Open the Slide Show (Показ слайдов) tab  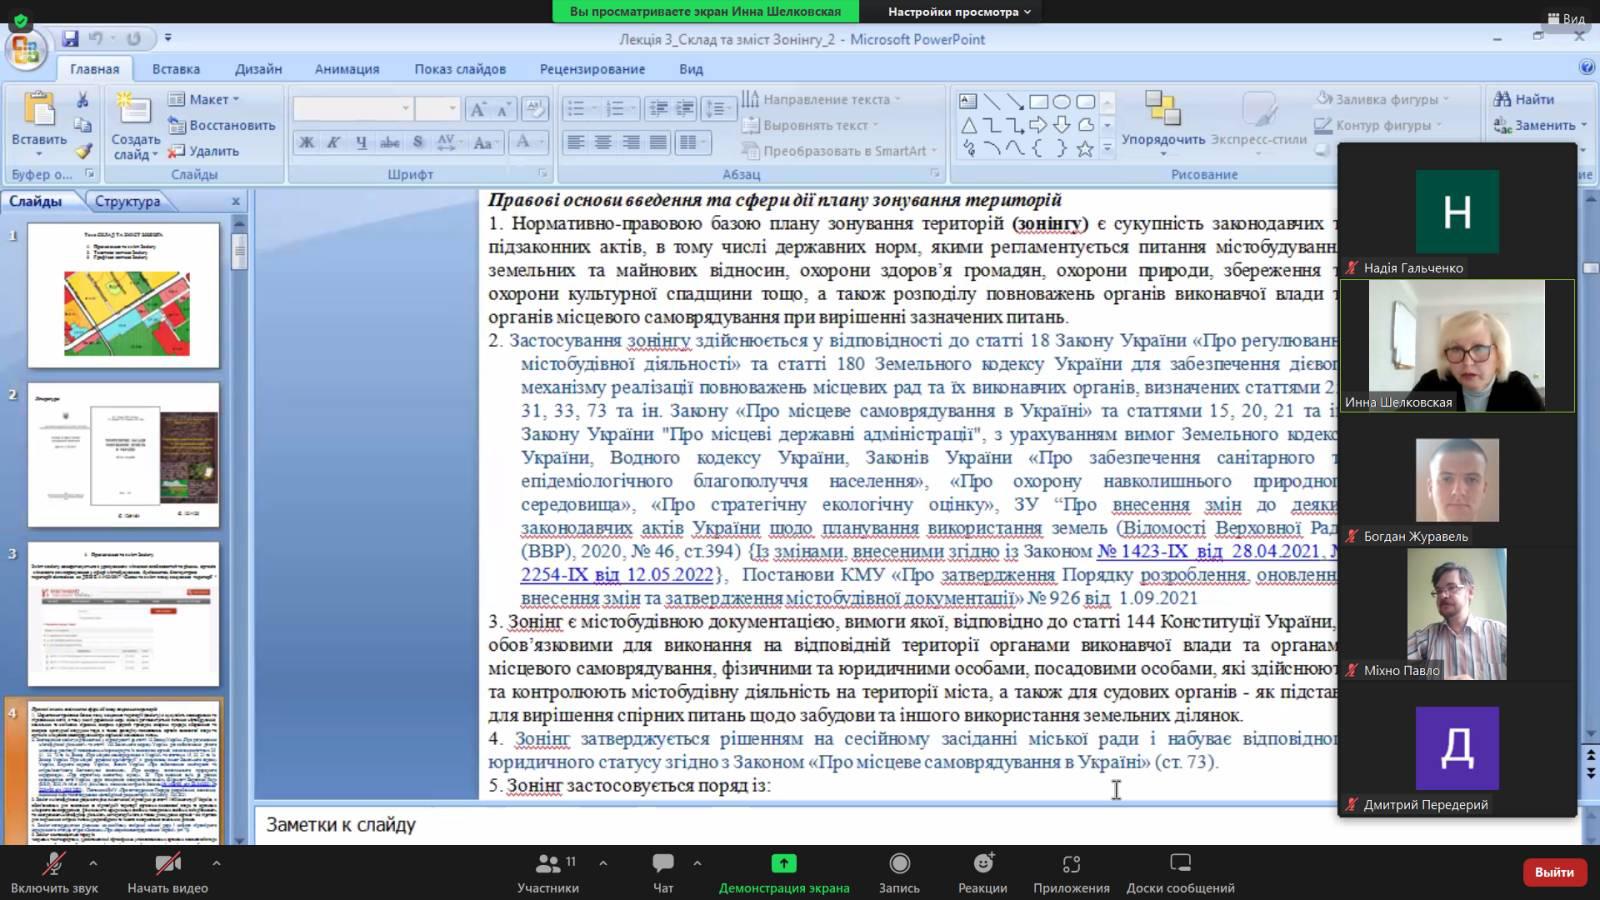[460, 69]
